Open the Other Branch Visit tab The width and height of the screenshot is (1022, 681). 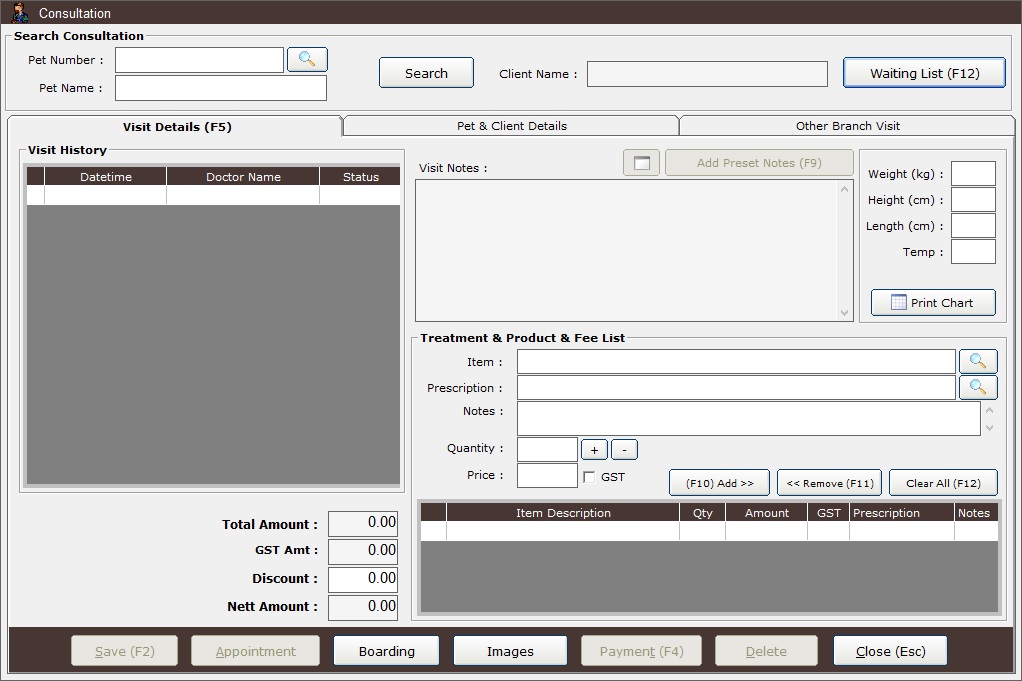(847, 126)
